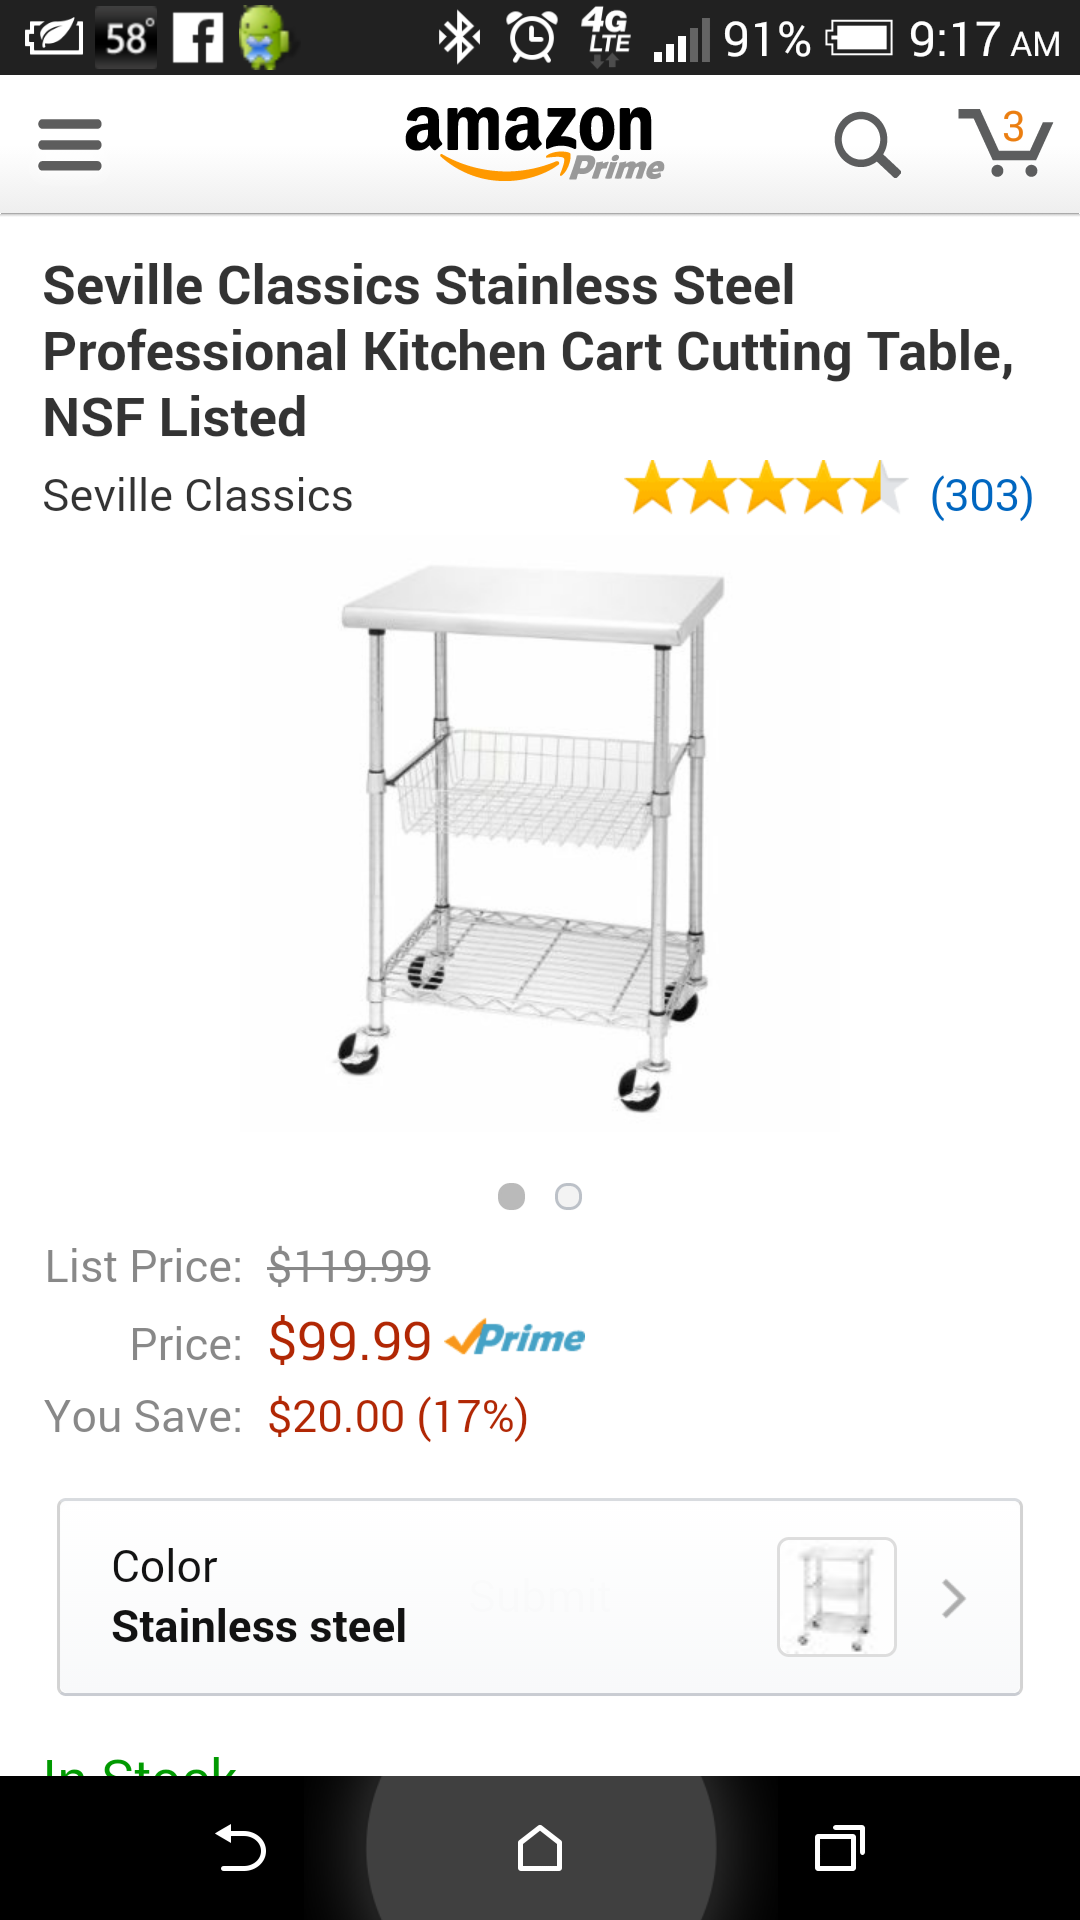Tap the alarm clock status icon
The width and height of the screenshot is (1080, 1920).
(532, 38)
